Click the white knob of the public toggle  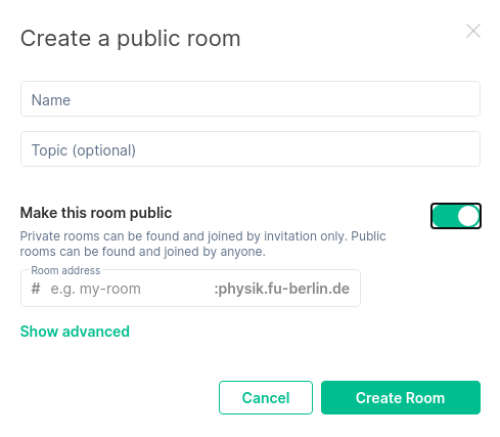tap(468, 216)
